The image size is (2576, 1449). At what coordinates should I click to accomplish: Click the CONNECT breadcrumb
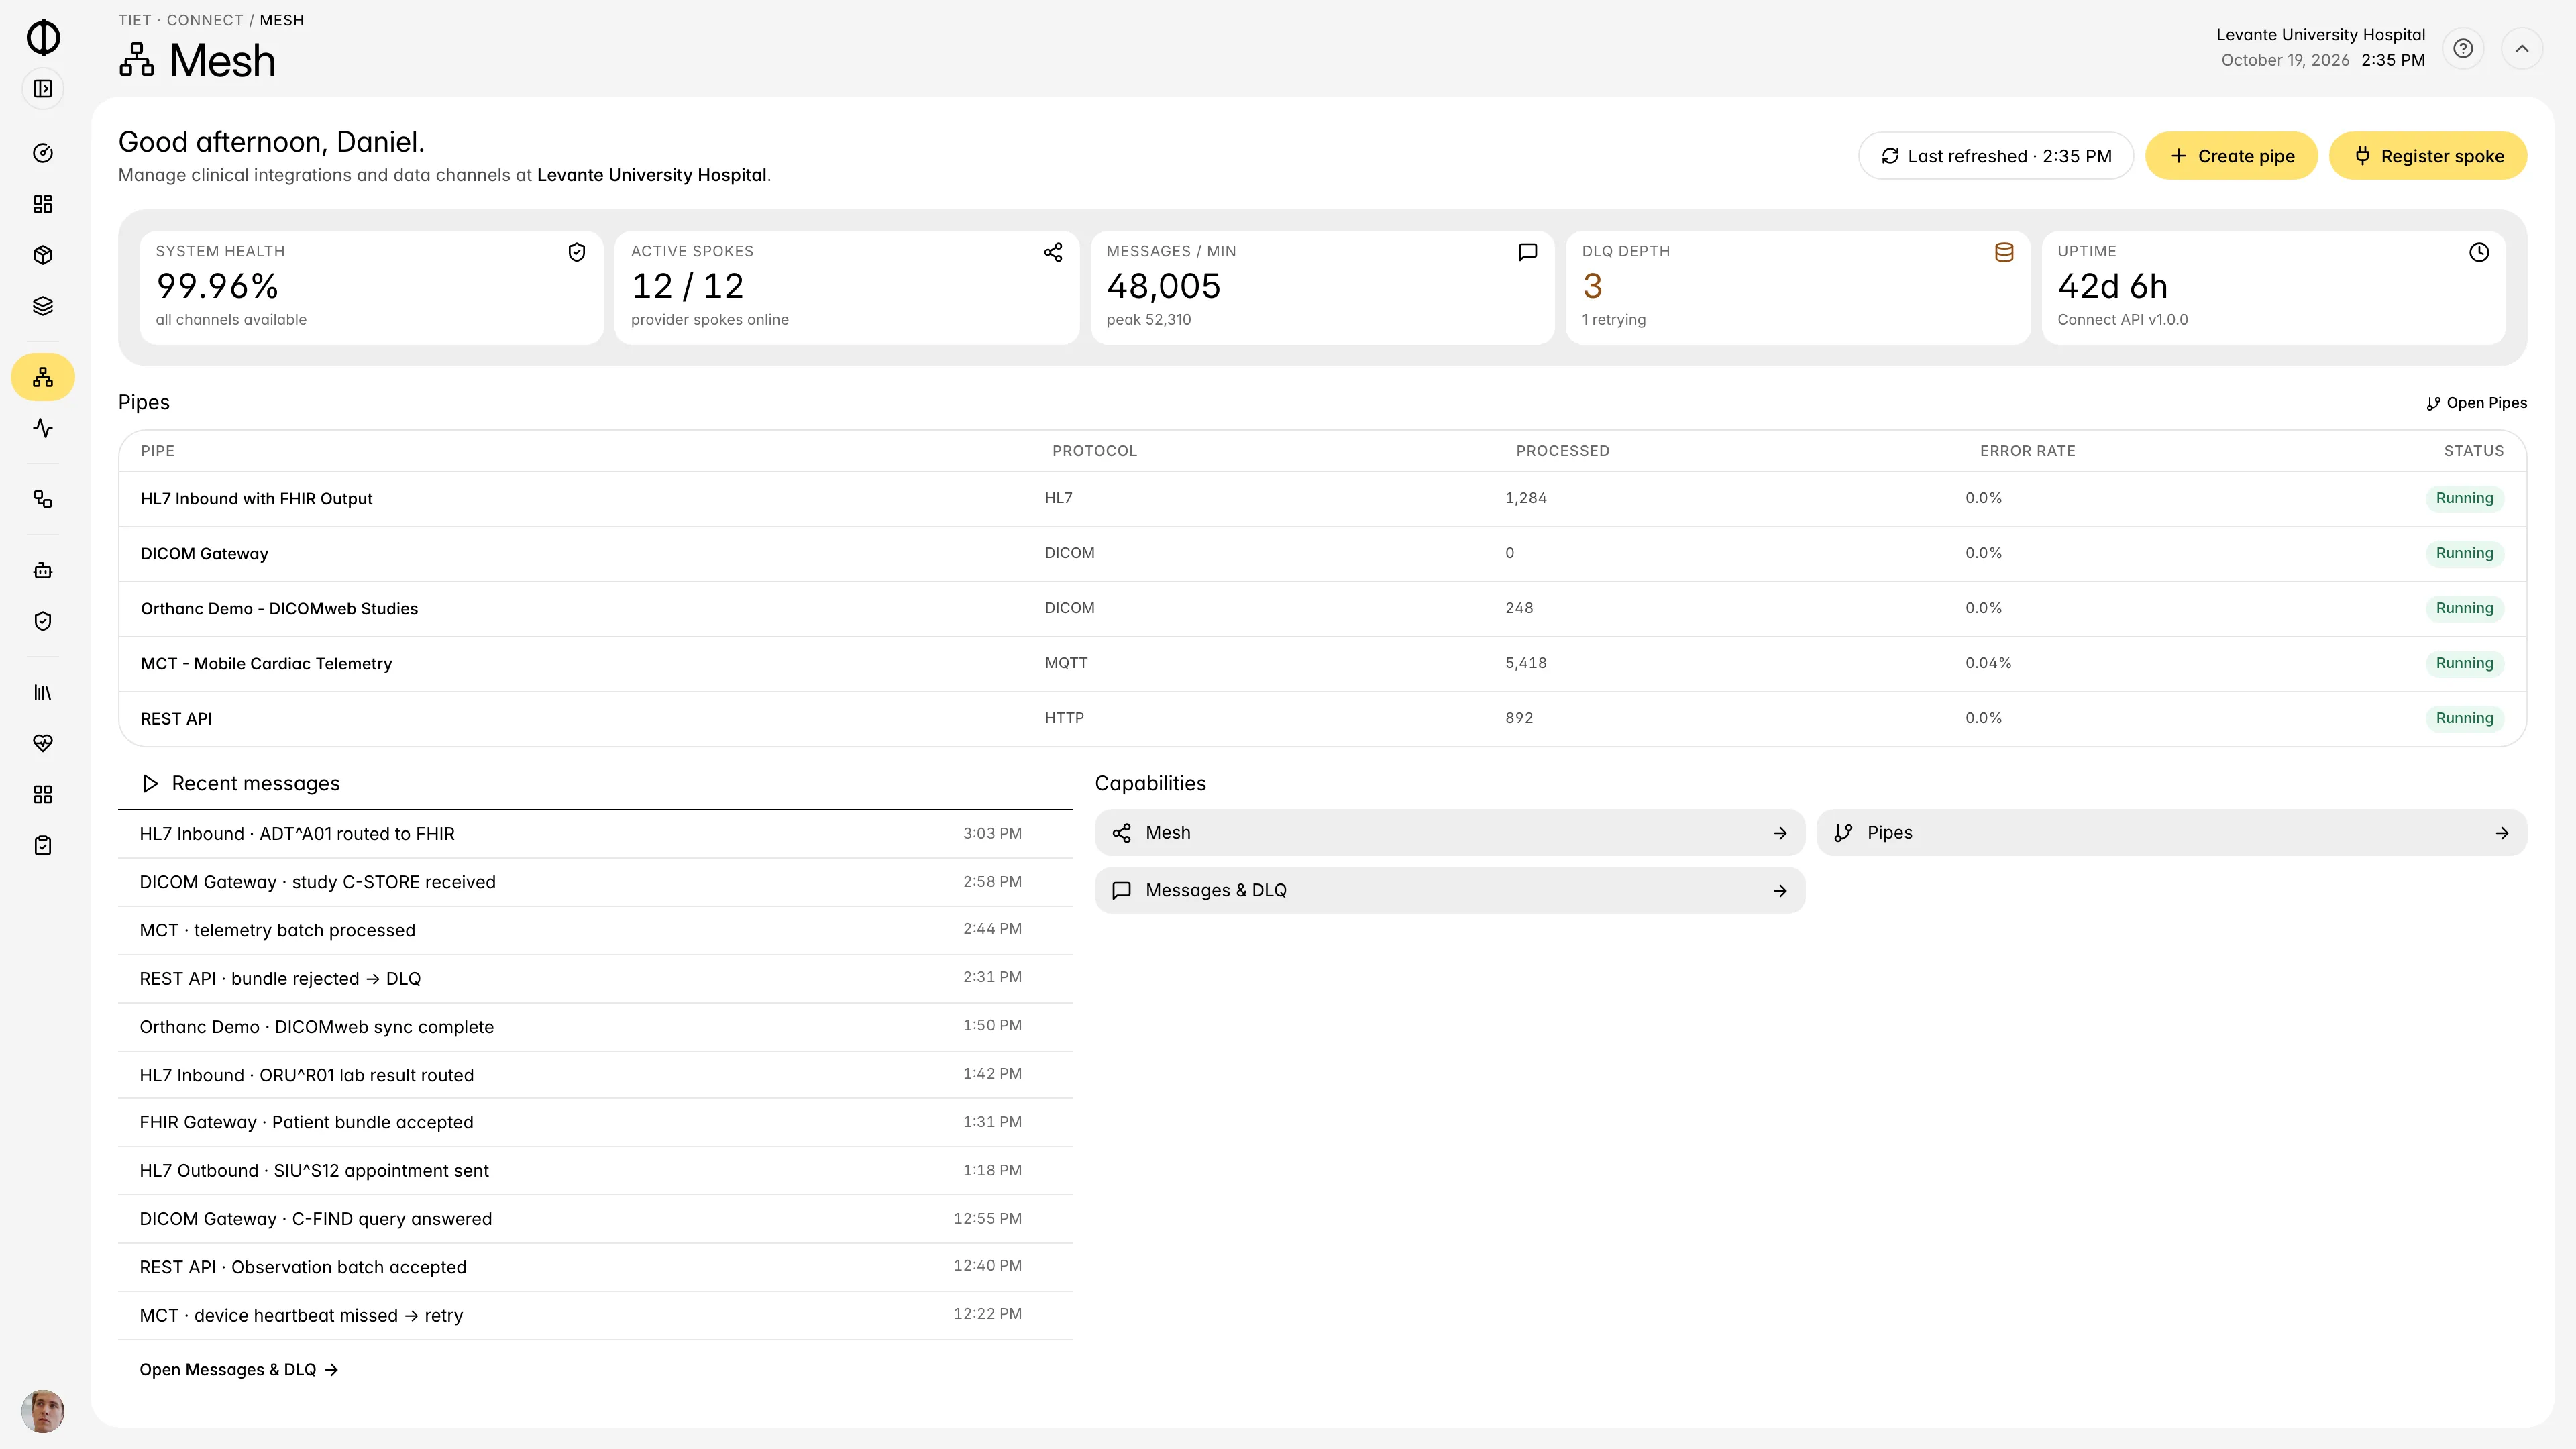tap(205, 20)
